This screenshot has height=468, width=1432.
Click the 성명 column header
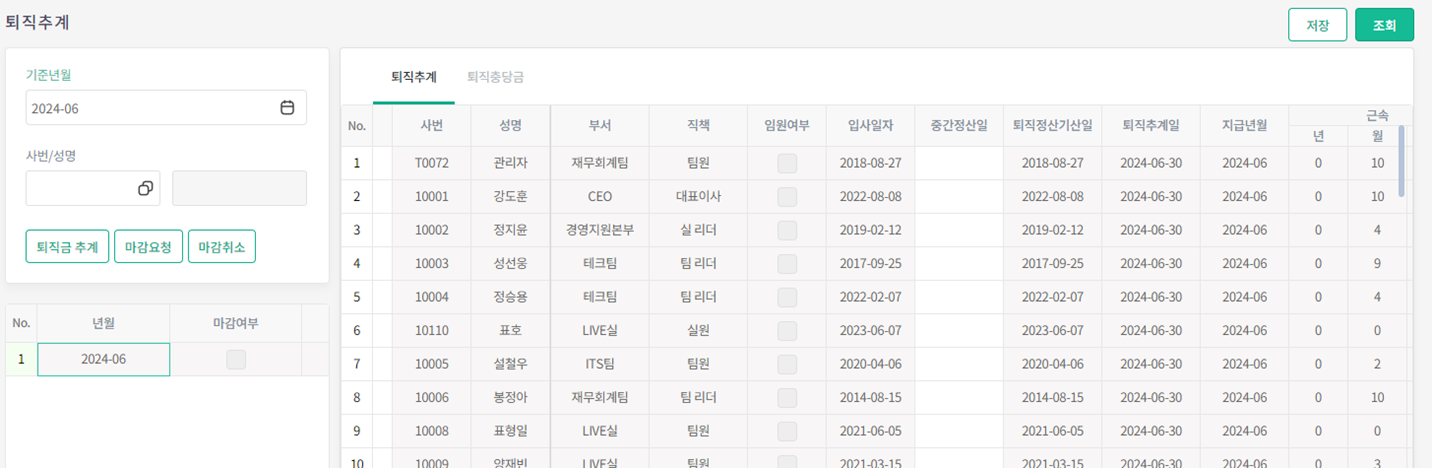(510, 126)
